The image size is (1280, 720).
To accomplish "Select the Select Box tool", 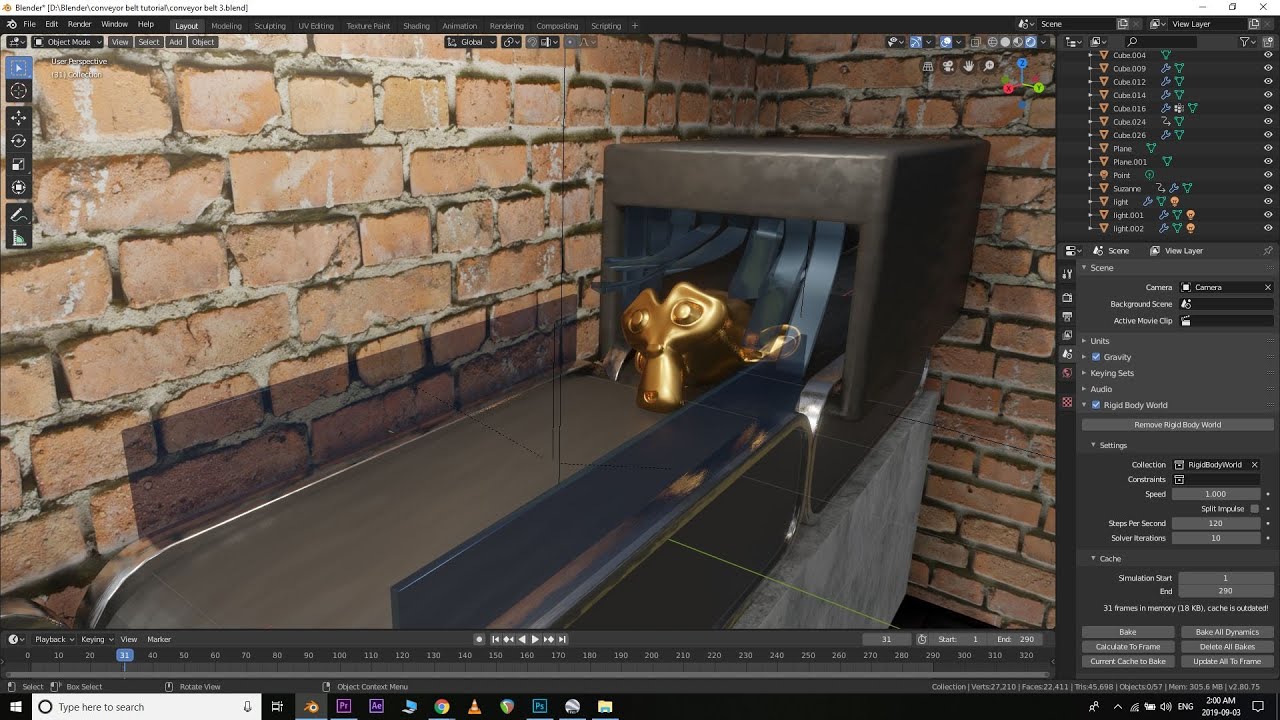I will [18, 68].
